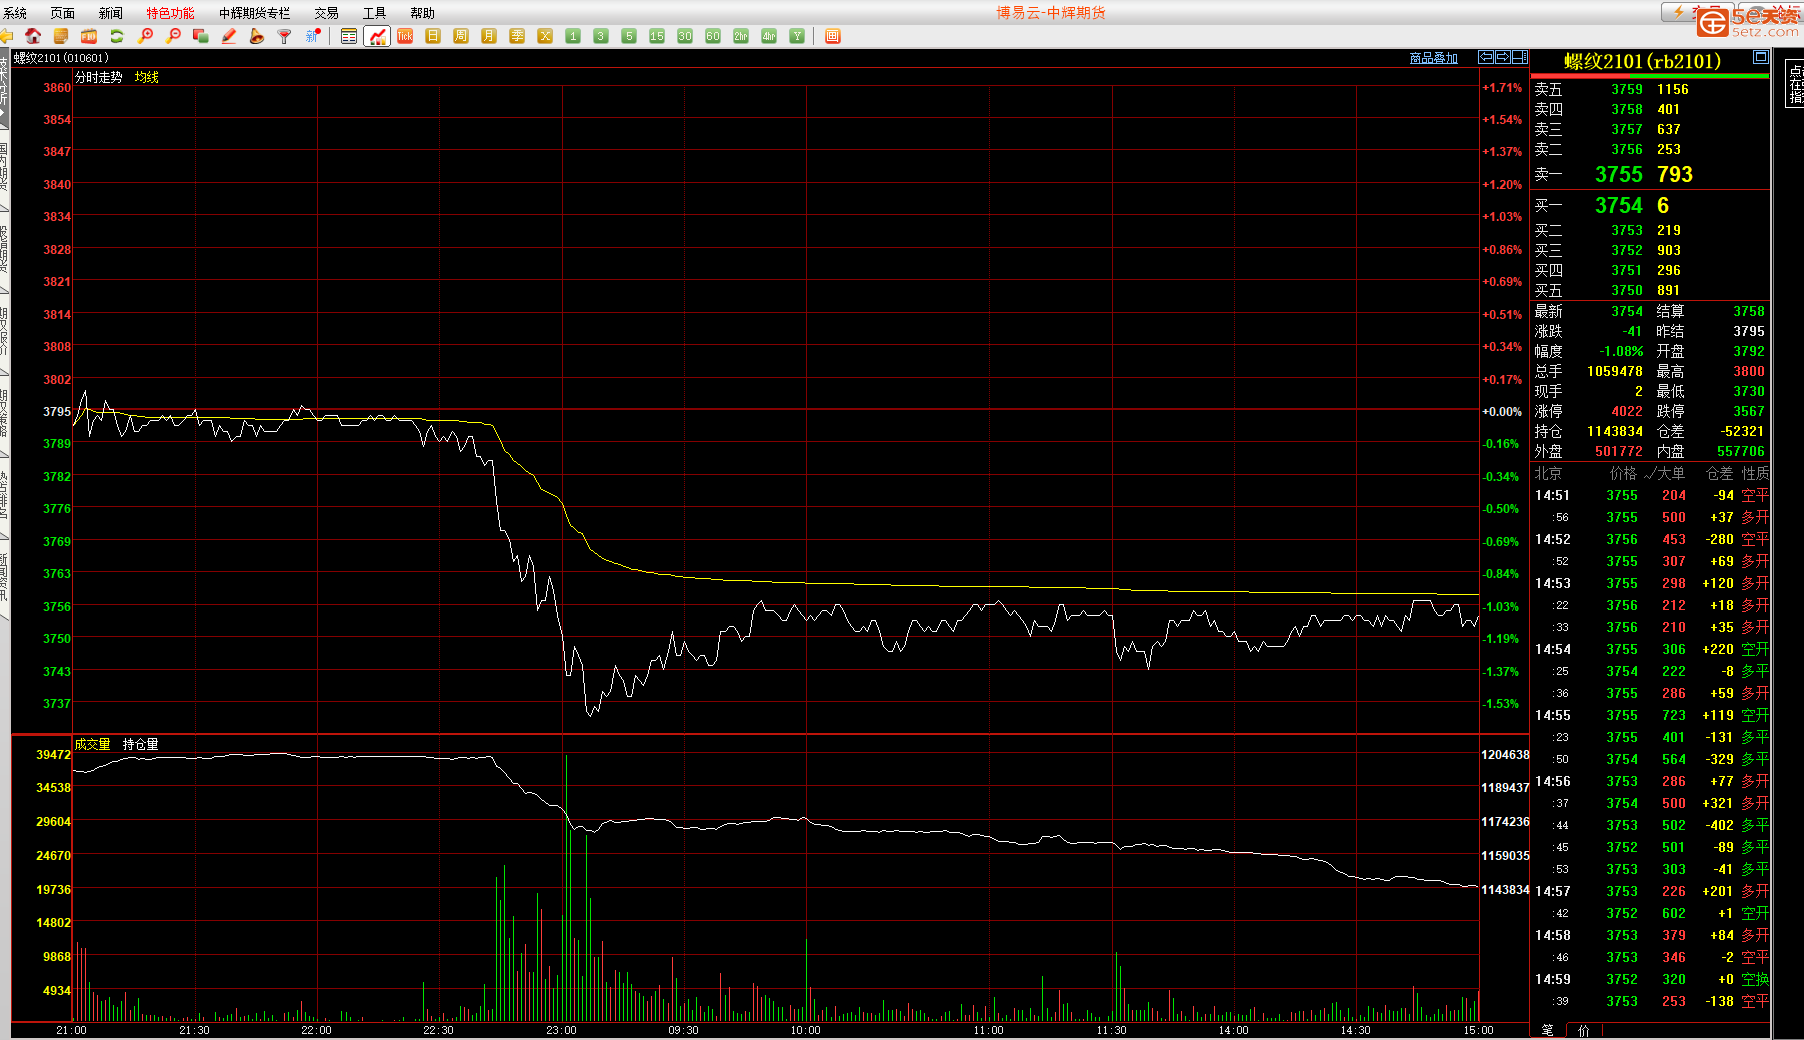The width and height of the screenshot is (1804, 1040).
Task: Click the red funnel filter icon
Action: click(x=285, y=36)
